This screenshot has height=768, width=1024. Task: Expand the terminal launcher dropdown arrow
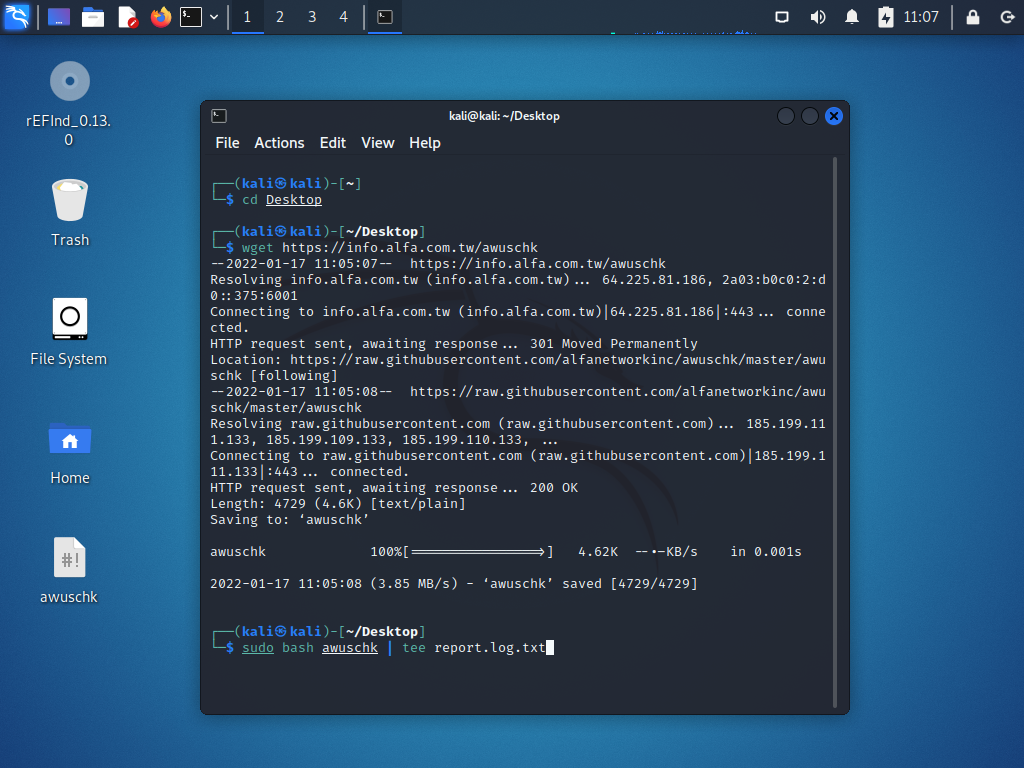(214, 17)
